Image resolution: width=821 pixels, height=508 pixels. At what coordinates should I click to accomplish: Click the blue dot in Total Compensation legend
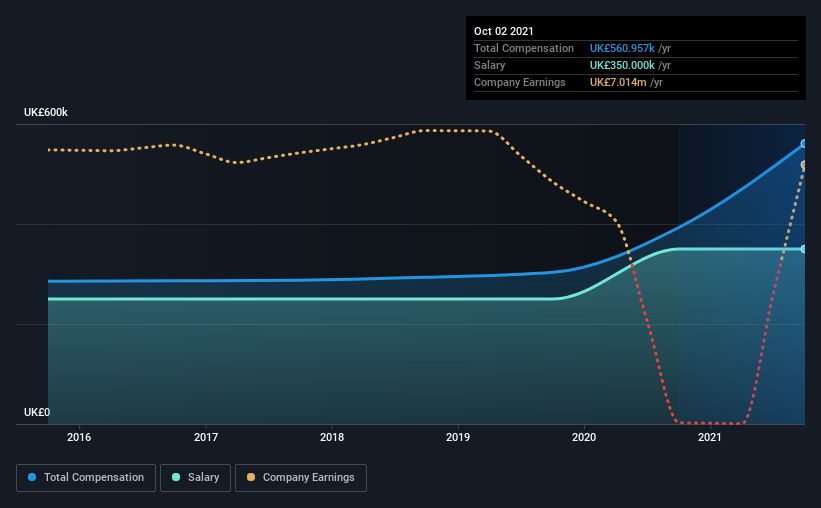32,477
